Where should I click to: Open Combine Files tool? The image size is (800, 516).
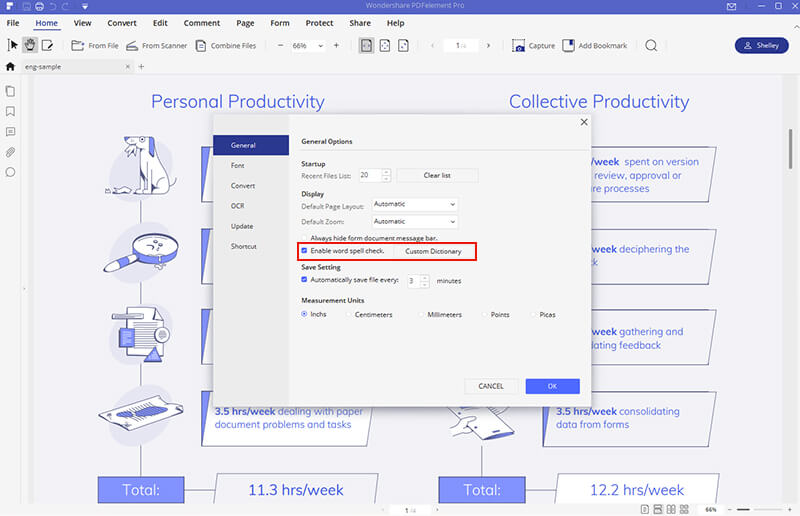click(x=226, y=45)
